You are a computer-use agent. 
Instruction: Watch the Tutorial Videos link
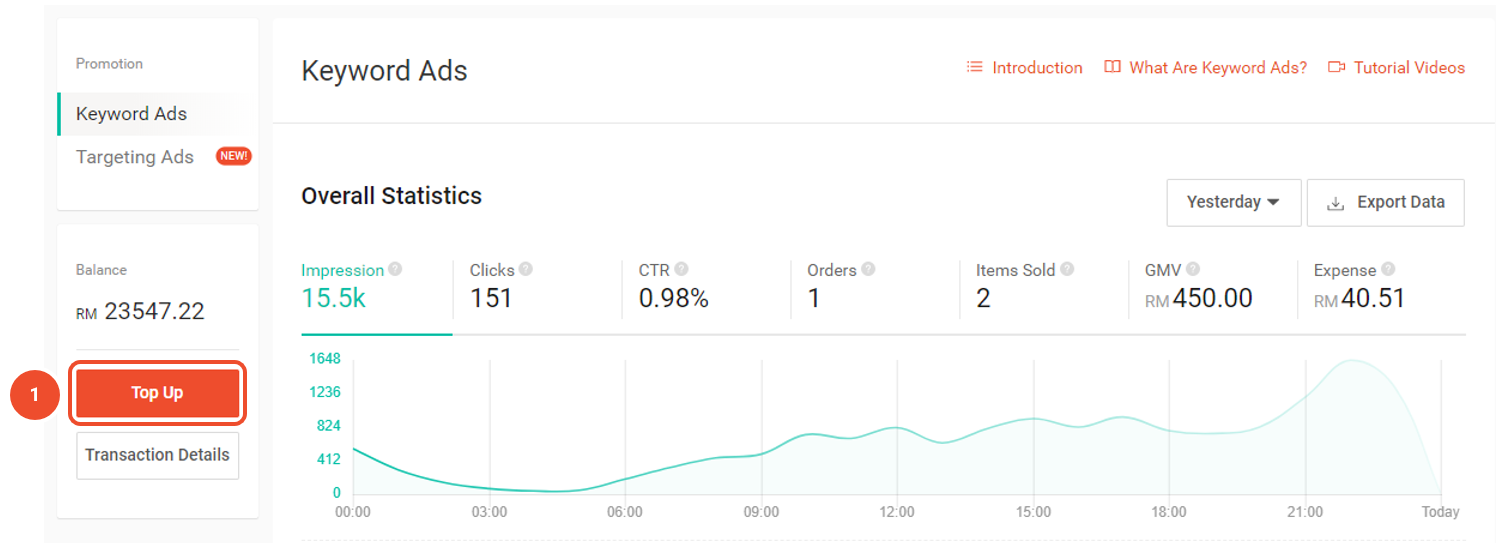[x=1397, y=68]
